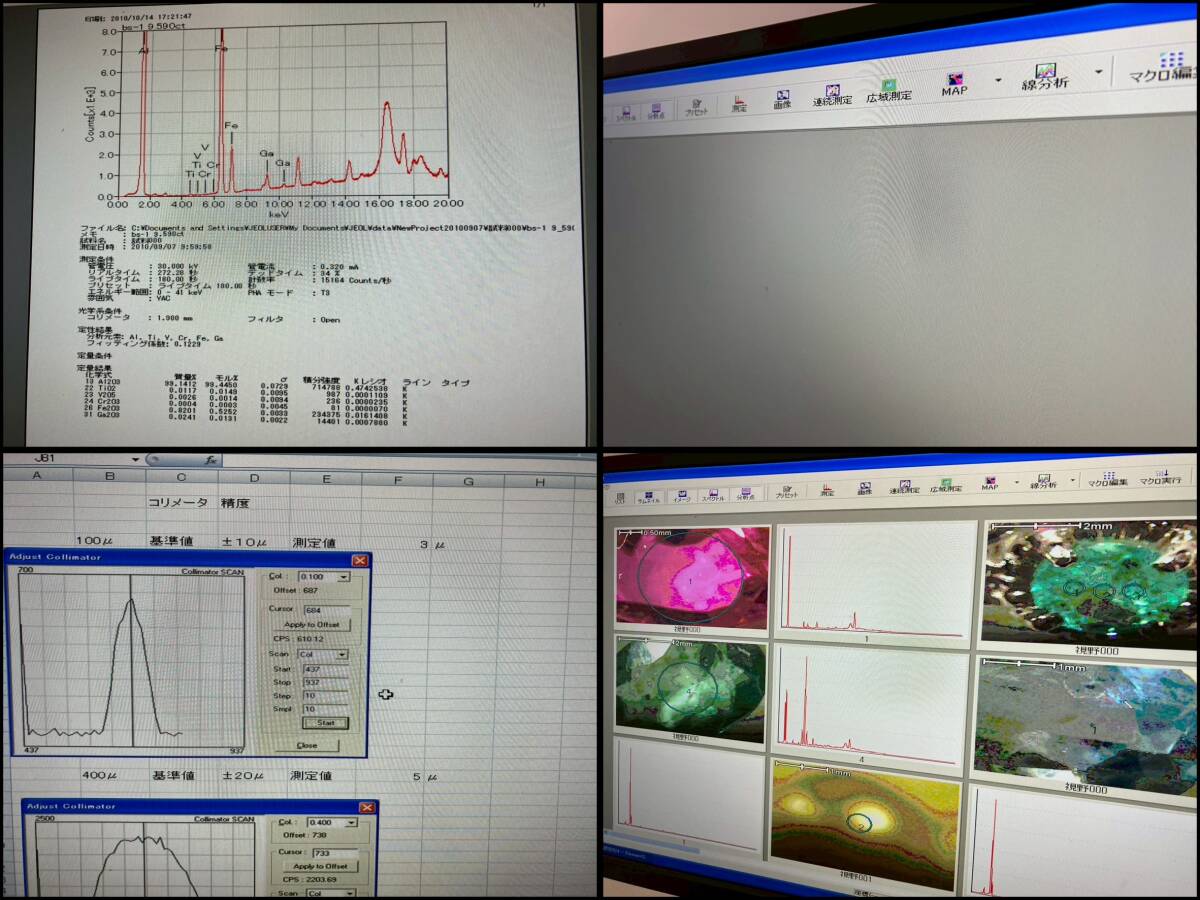This screenshot has height=900, width=1200.
Task: Click the 測定 measure icon in the empty analysis window
Action: (x=738, y=103)
